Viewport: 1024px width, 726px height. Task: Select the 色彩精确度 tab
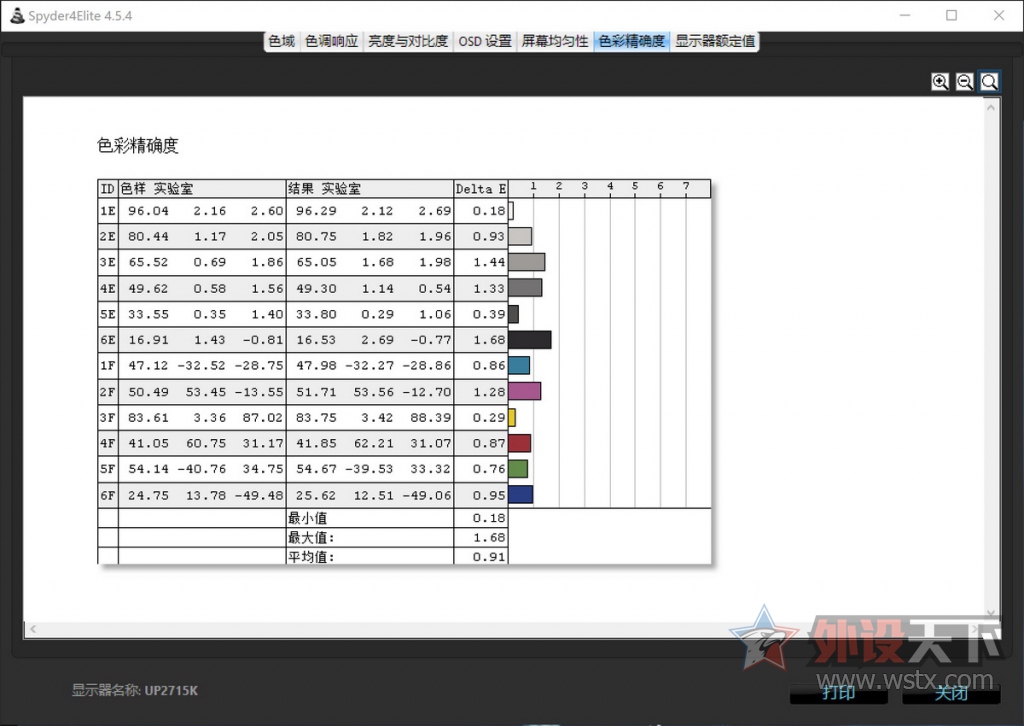click(x=632, y=41)
